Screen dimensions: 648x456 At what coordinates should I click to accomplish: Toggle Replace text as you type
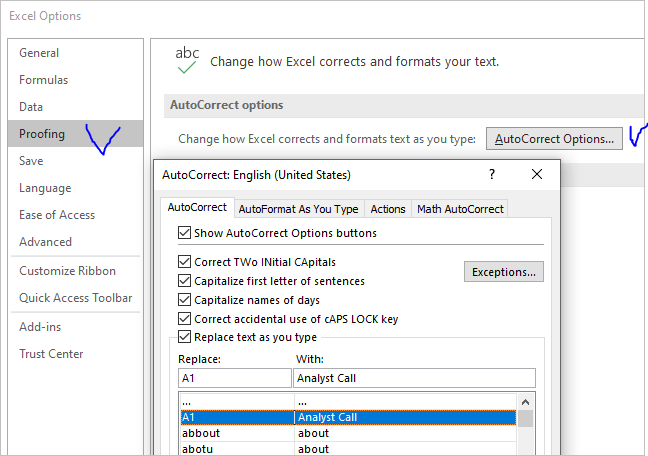click(x=184, y=337)
